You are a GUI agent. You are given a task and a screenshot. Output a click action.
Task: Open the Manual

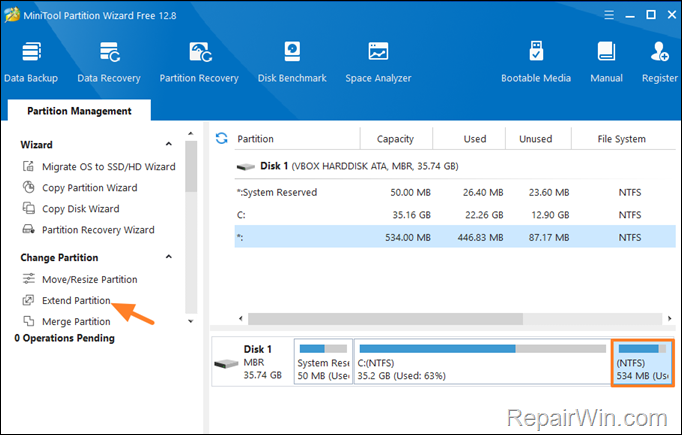606,61
